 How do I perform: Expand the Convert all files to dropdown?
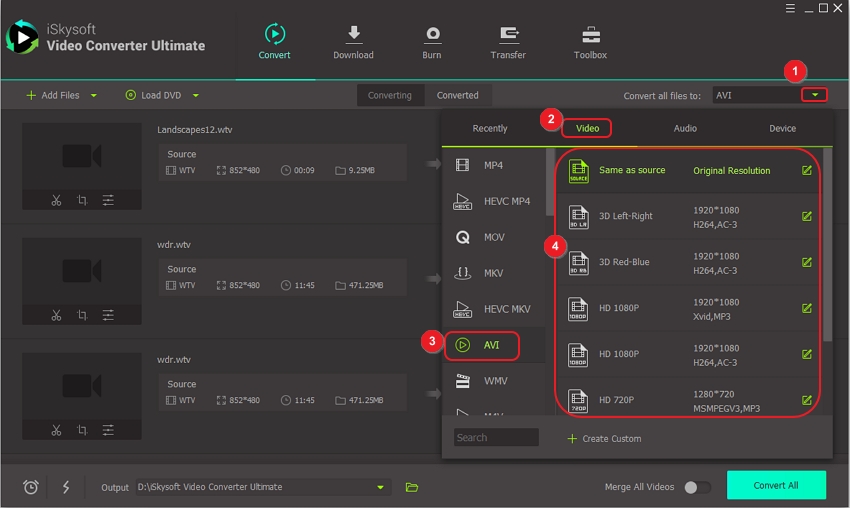click(817, 95)
